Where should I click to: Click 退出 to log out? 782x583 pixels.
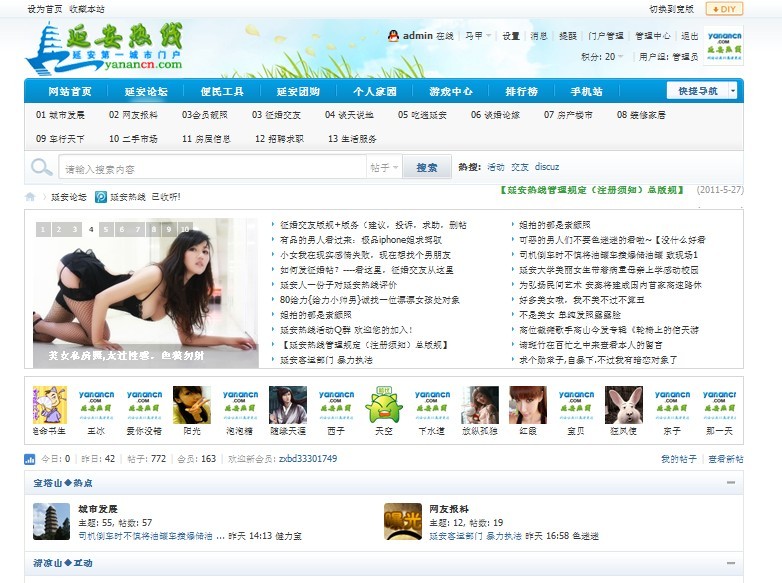[690, 36]
